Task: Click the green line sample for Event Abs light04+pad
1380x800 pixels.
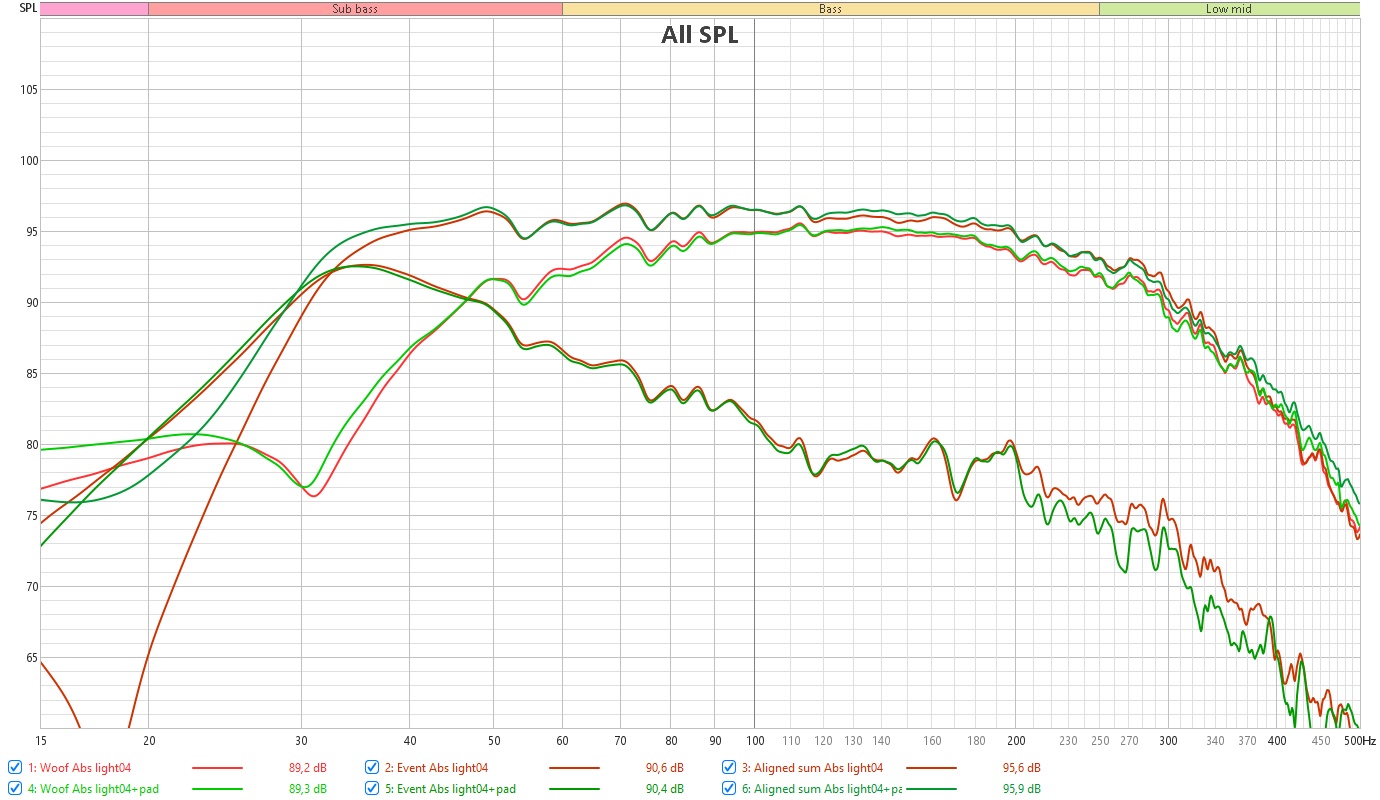Action: click(575, 789)
